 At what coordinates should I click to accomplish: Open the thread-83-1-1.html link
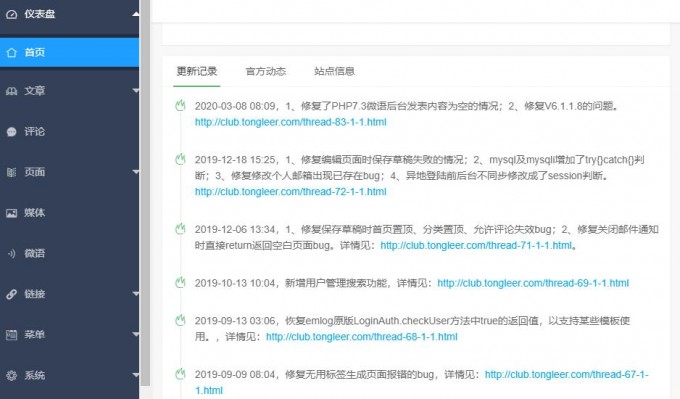click(291, 122)
